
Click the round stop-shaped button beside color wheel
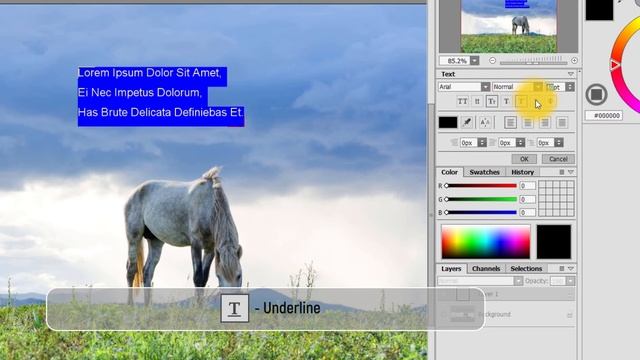pos(596,94)
